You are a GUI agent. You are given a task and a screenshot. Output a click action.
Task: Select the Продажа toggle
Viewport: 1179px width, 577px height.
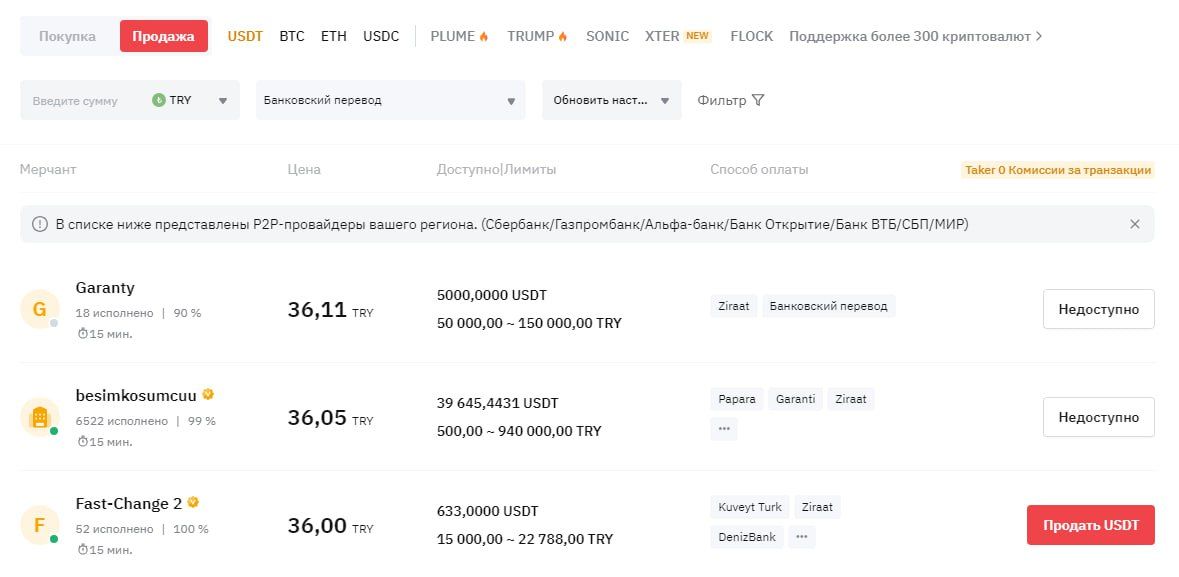(163, 36)
